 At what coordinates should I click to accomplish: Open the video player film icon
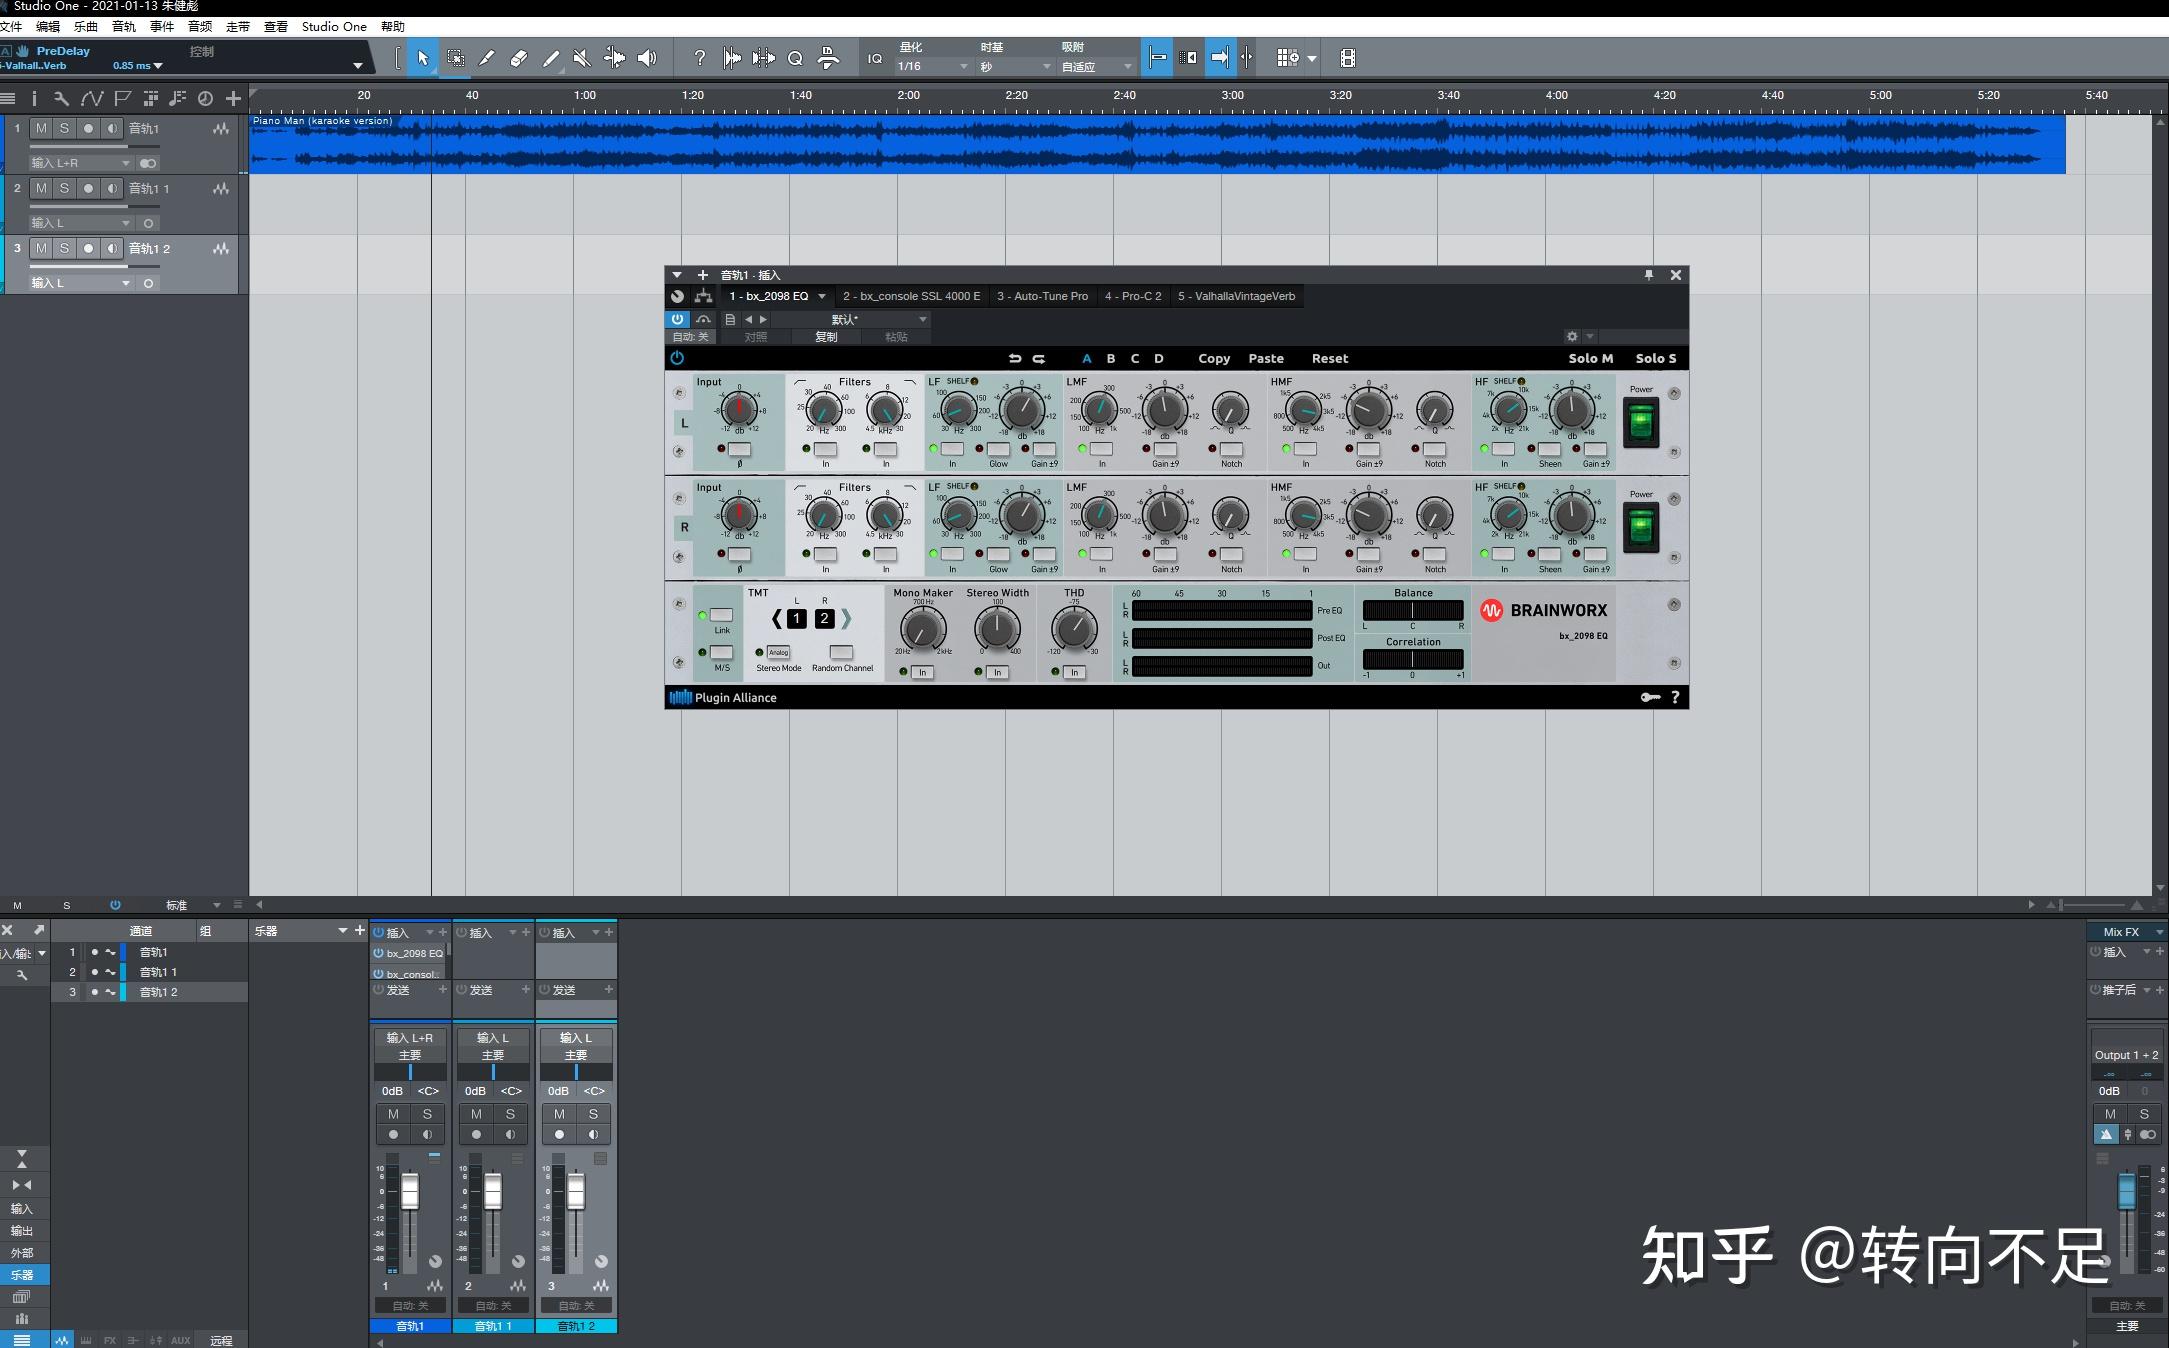coord(1348,58)
